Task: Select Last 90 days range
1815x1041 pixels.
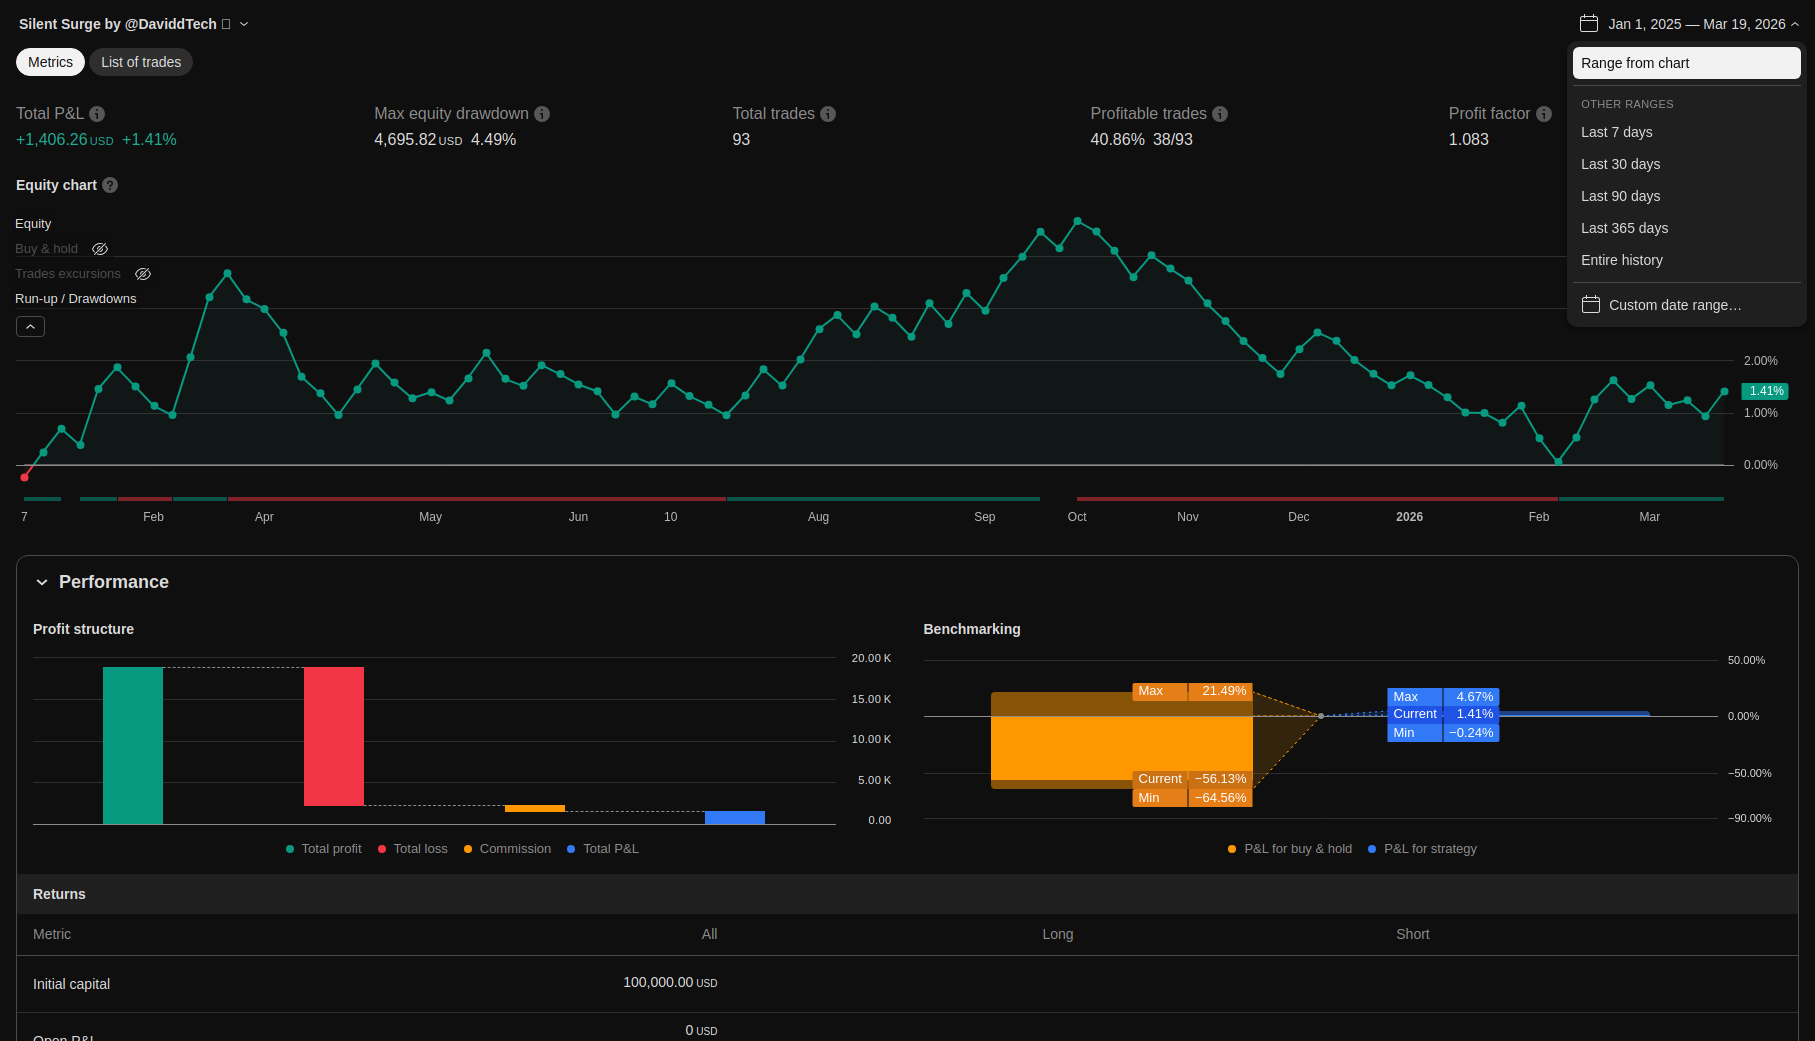Action: click(x=1620, y=196)
